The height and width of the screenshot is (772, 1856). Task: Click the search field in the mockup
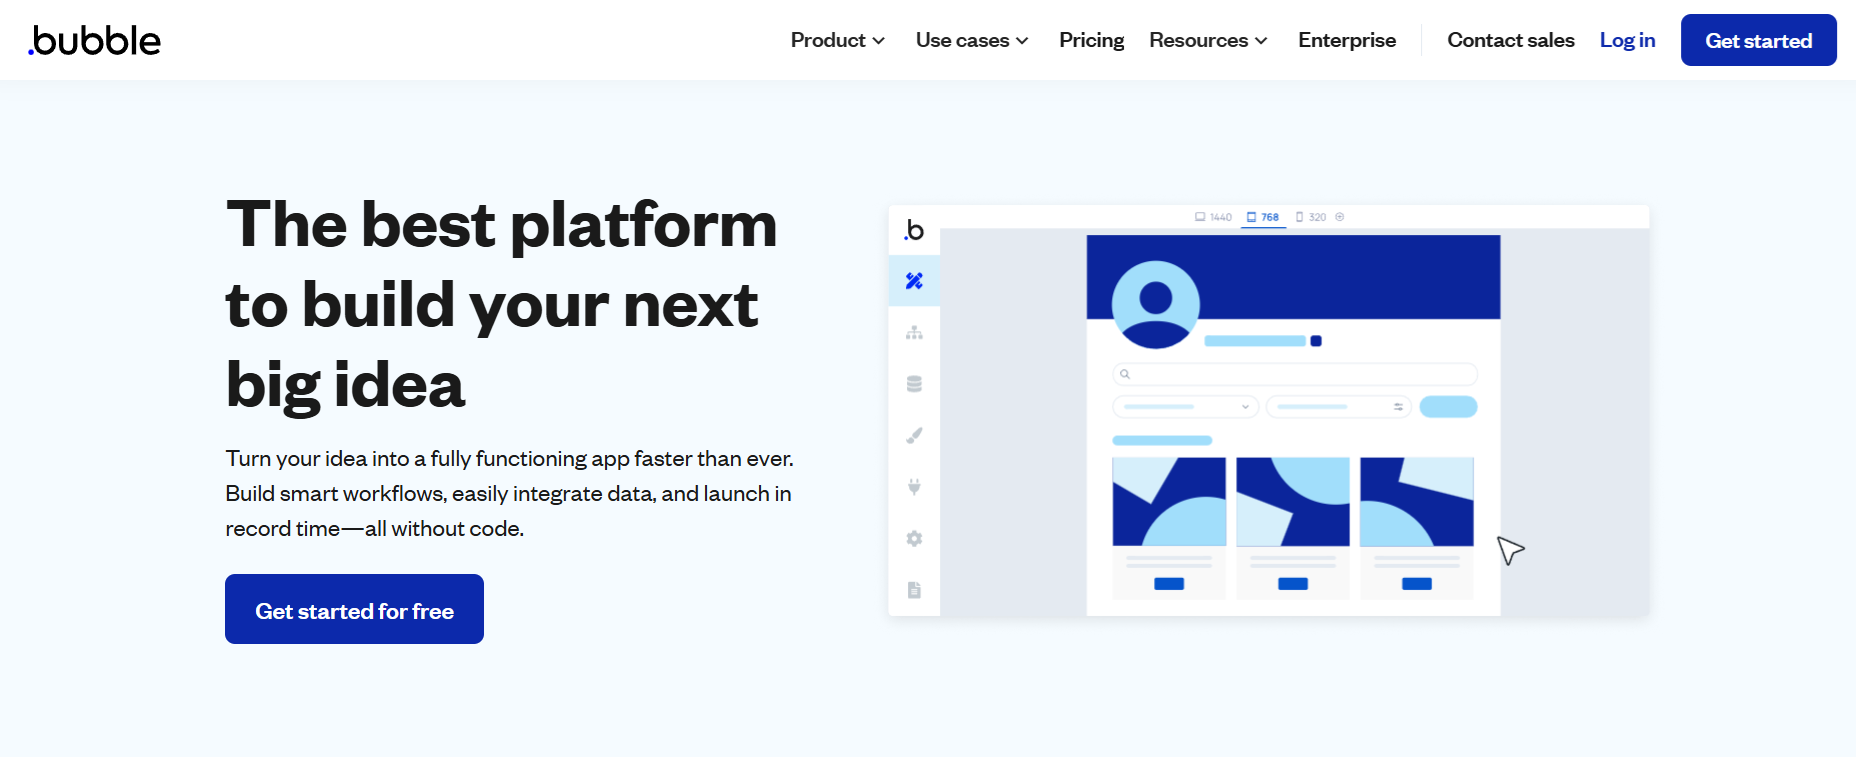1295,374
